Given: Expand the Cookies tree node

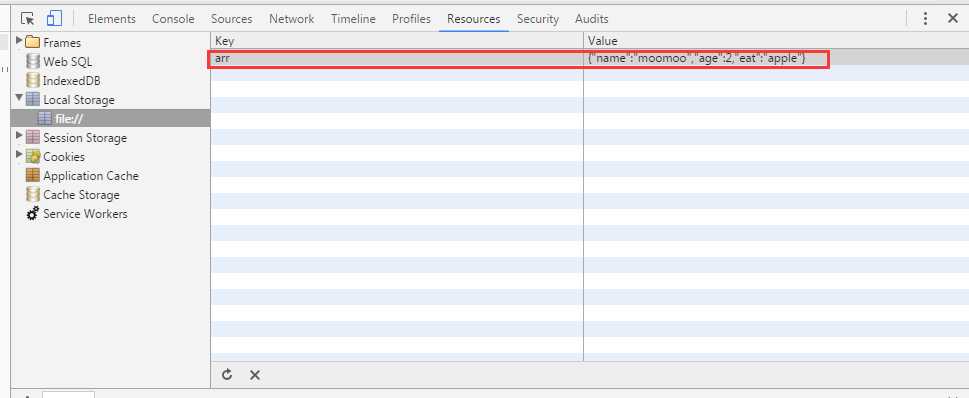Looking at the screenshot, I should pos(19,155).
